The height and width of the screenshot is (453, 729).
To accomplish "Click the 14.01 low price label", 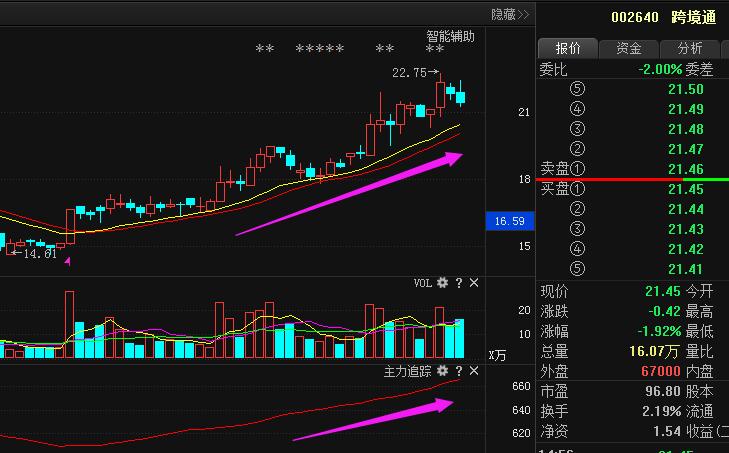I will (40, 253).
